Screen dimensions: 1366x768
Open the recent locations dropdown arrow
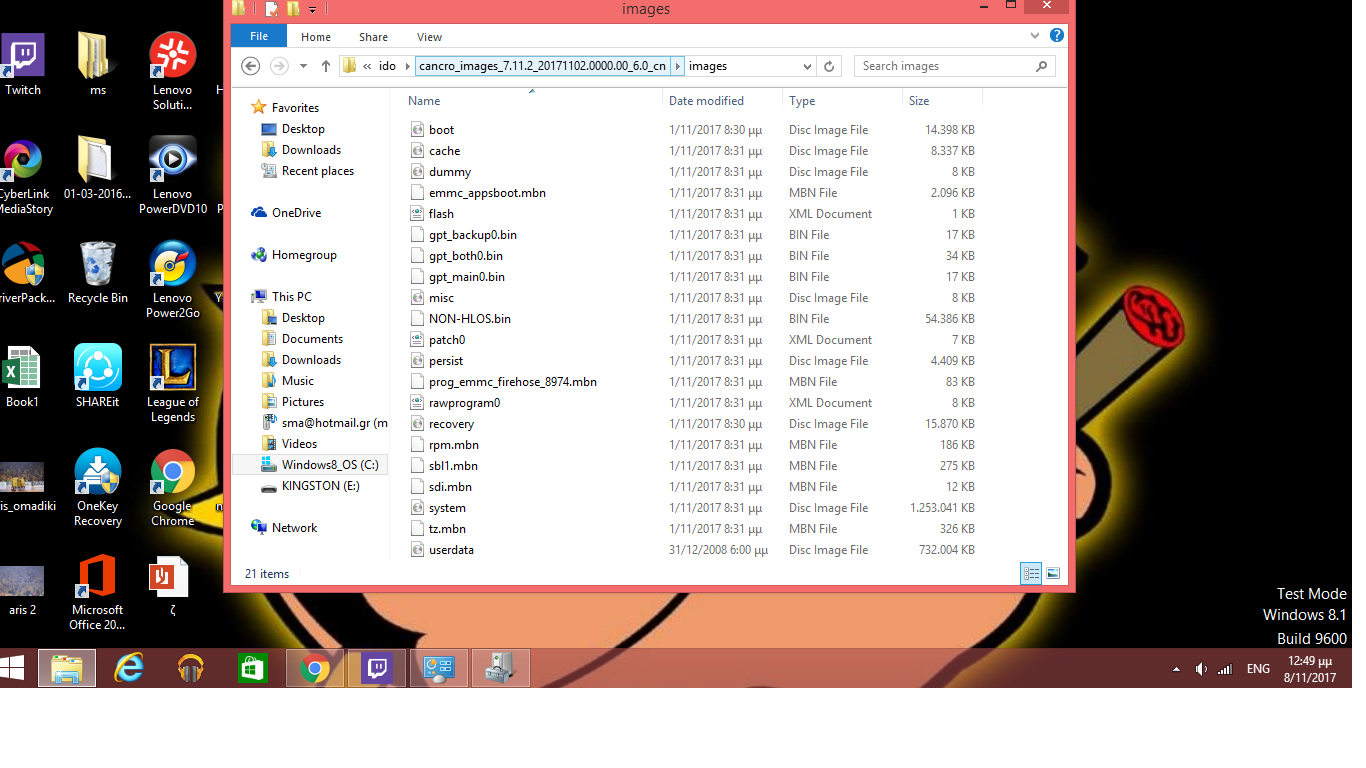tap(303, 66)
